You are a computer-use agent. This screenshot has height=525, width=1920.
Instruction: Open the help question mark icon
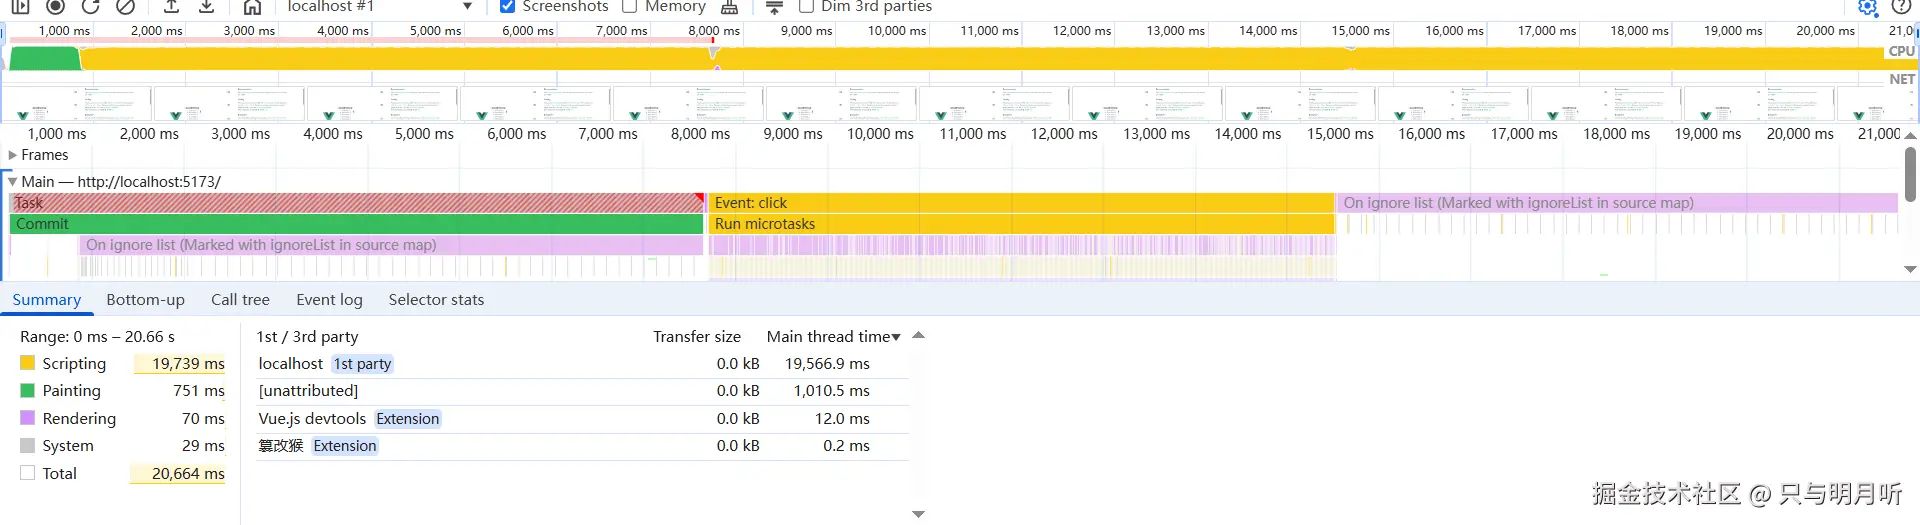1901,6
